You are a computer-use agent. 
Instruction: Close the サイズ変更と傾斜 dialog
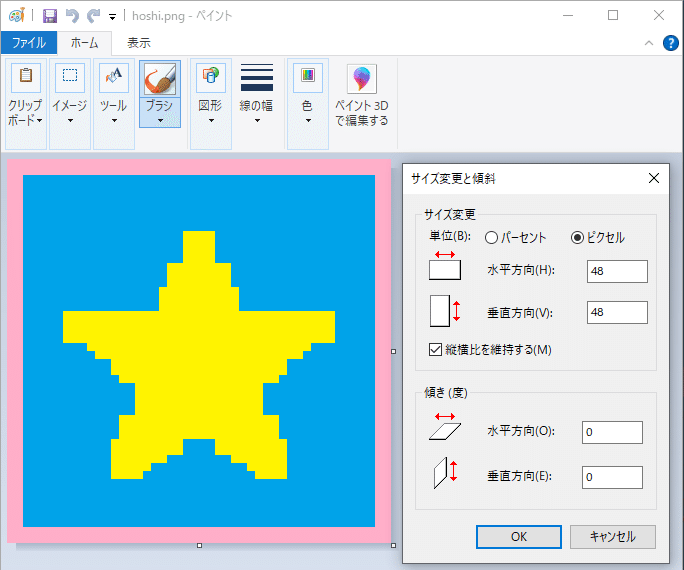pyautogui.click(x=653, y=178)
